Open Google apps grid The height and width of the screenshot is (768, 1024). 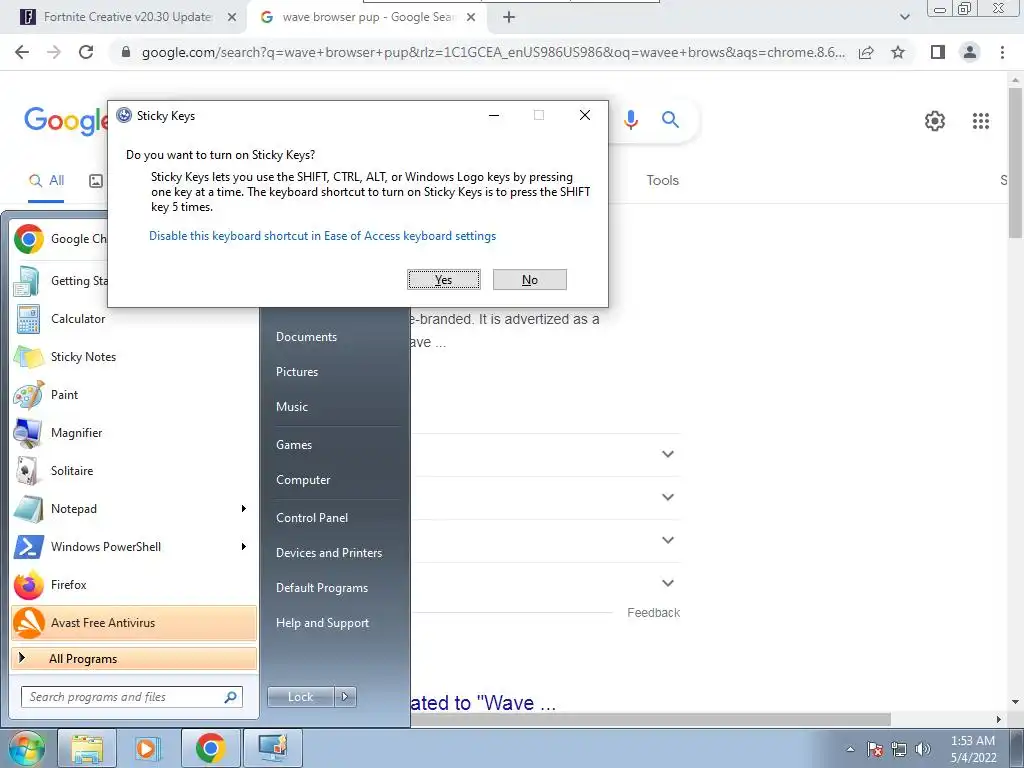[x=980, y=121]
